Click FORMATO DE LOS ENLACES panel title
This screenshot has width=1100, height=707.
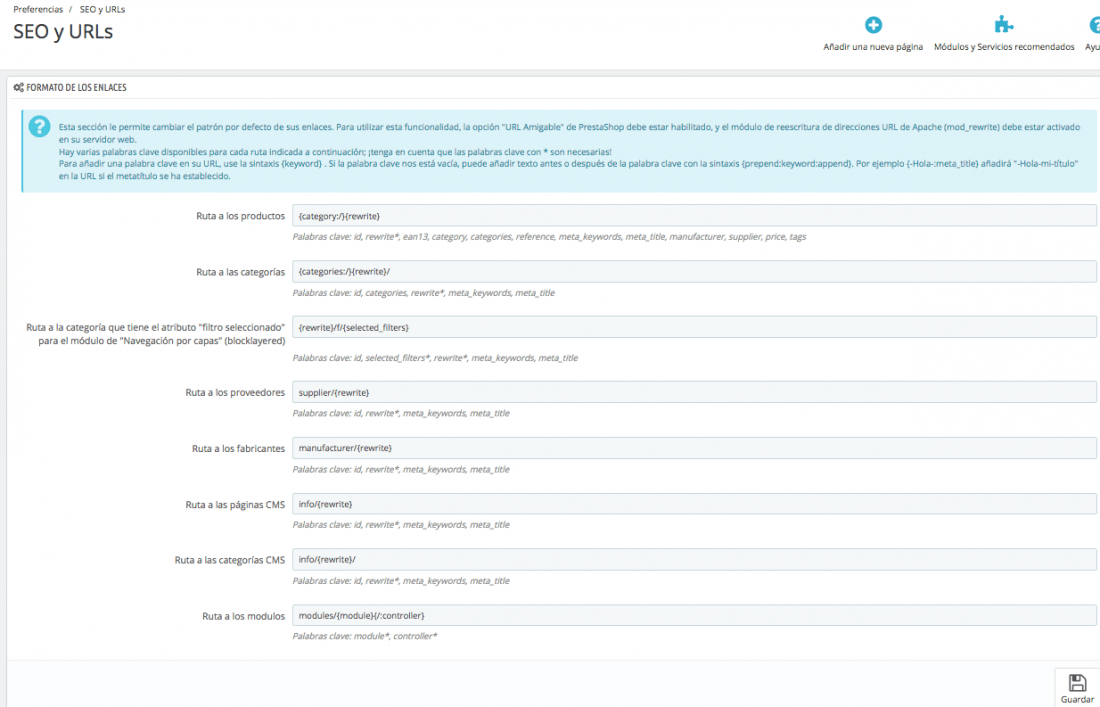pos(76,88)
